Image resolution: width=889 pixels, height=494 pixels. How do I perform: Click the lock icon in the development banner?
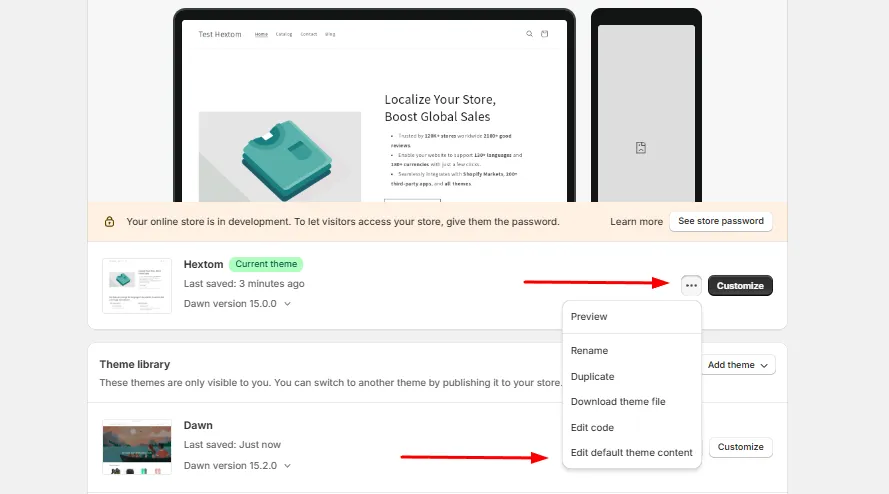[109, 222]
